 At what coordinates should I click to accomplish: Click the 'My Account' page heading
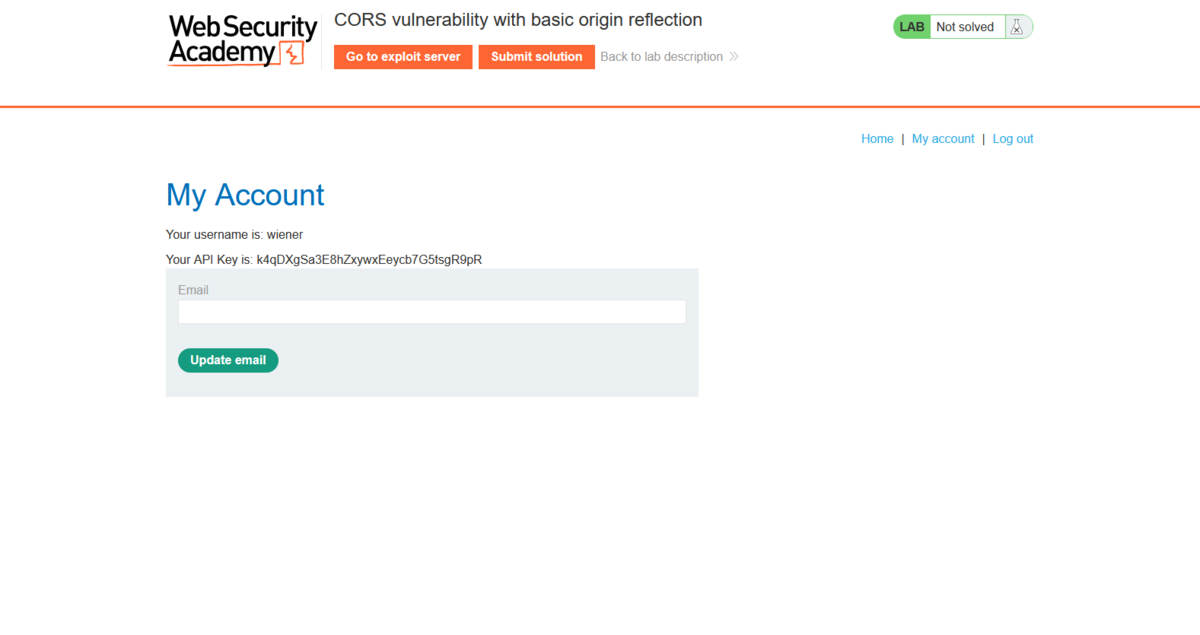[245, 195]
